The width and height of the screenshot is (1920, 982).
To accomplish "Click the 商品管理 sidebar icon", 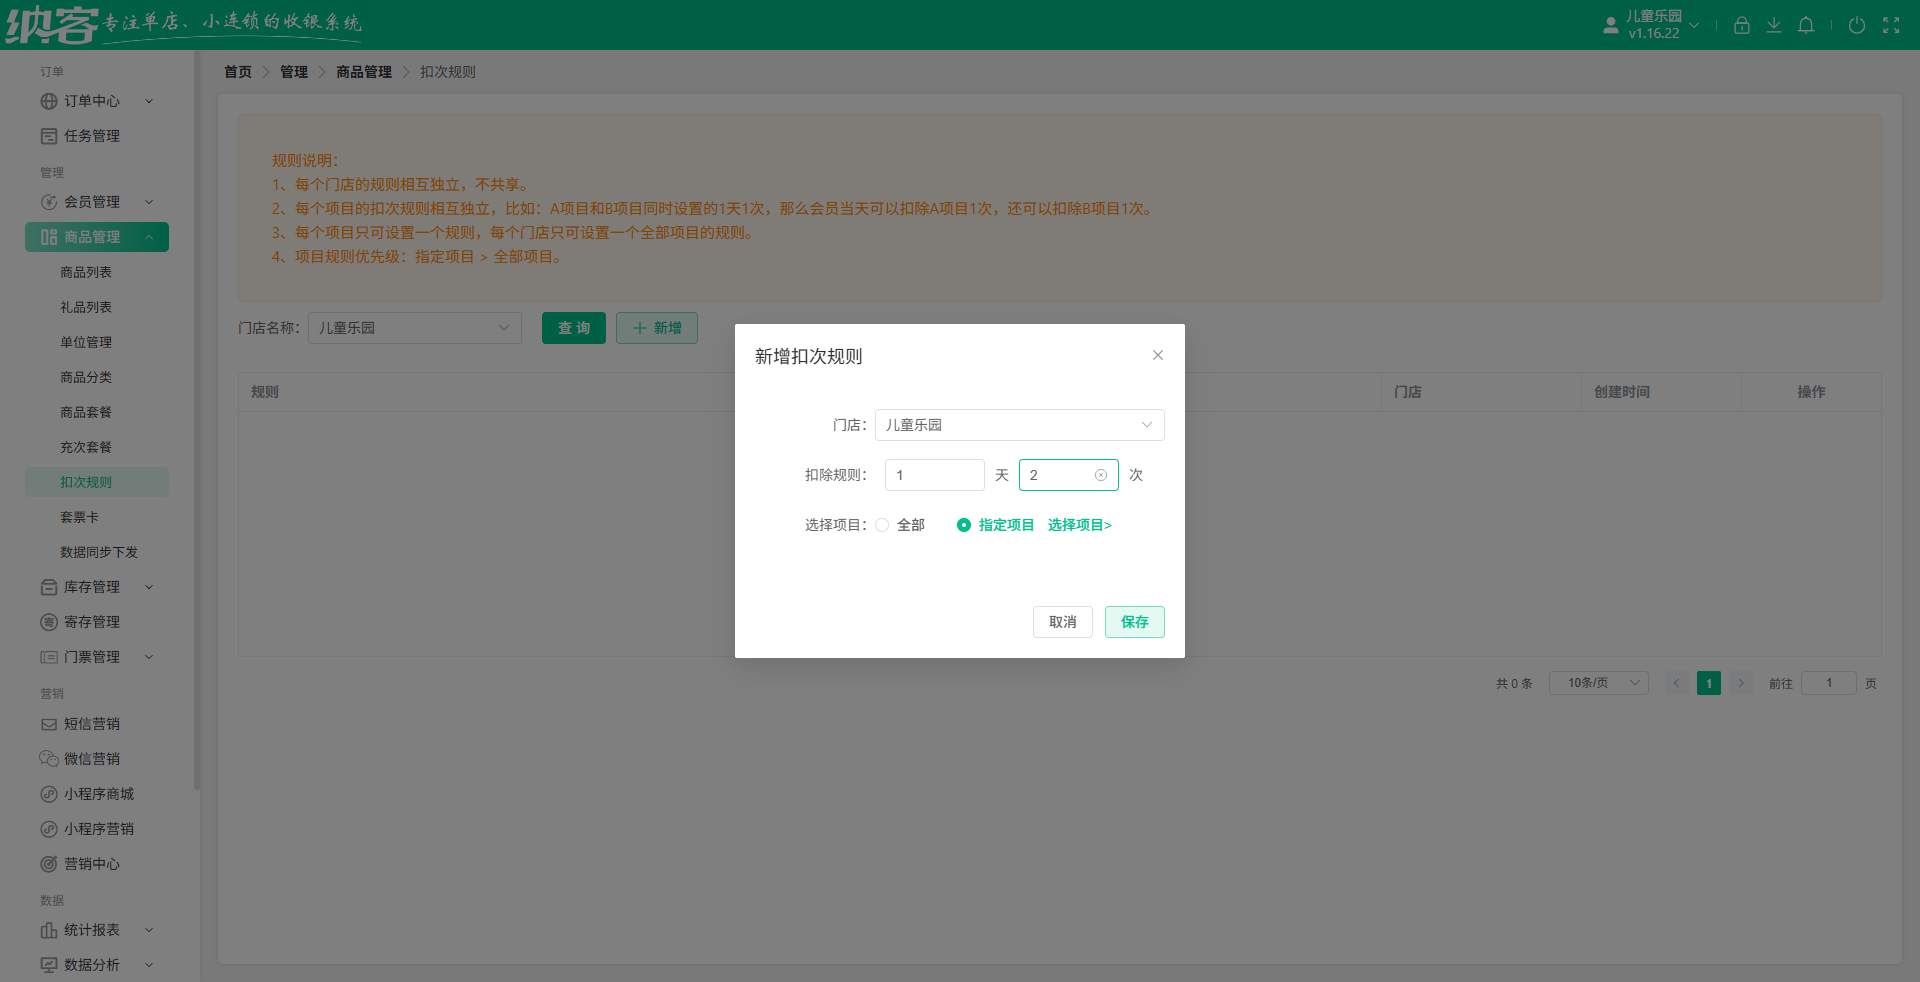I will (x=49, y=237).
